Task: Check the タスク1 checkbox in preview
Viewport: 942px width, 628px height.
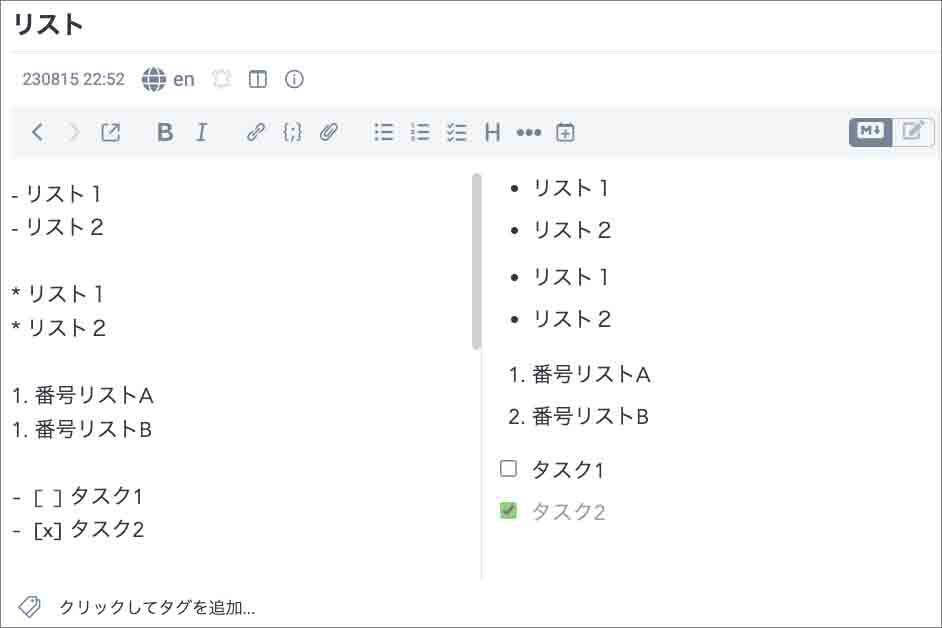Action: 509,468
